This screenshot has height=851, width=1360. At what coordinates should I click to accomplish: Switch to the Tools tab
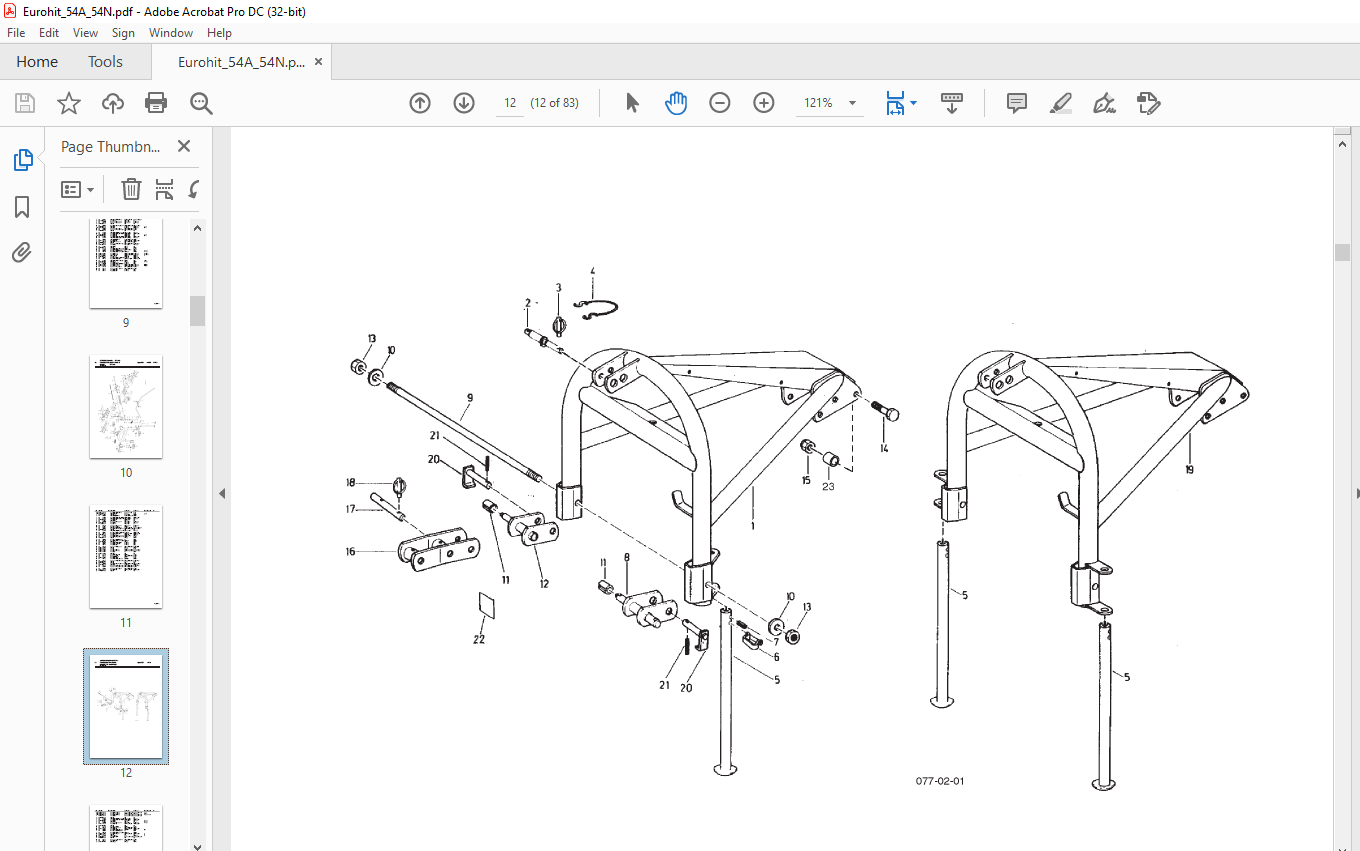(x=105, y=62)
